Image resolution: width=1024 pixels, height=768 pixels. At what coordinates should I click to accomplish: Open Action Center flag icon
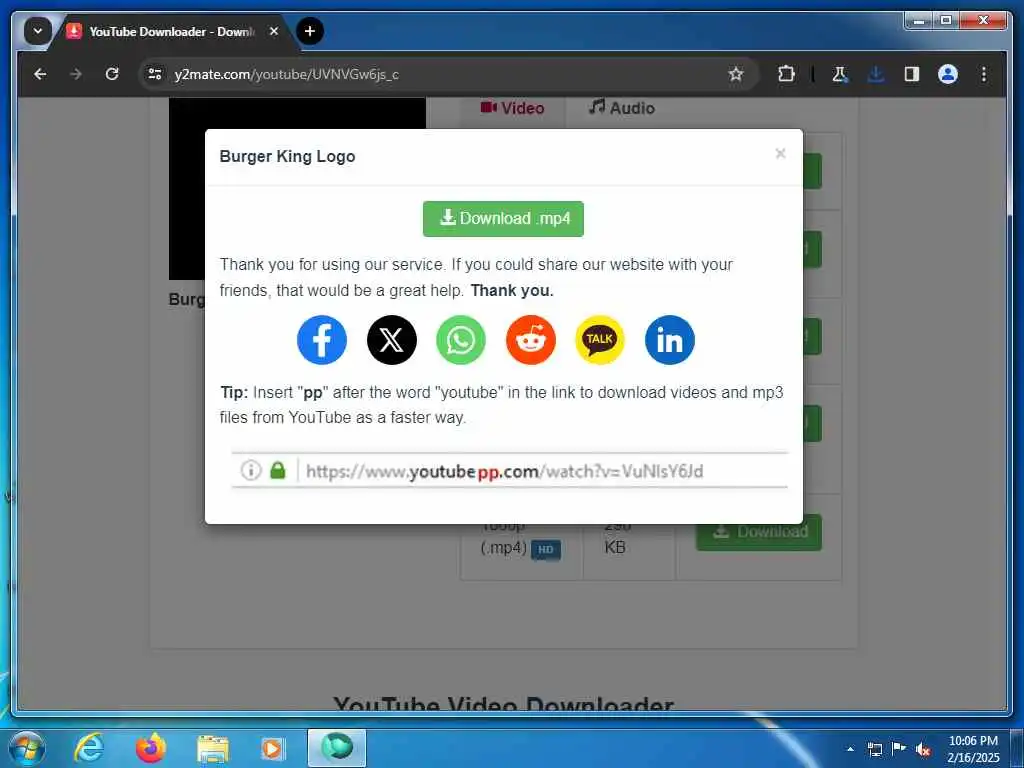pos(899,748)
